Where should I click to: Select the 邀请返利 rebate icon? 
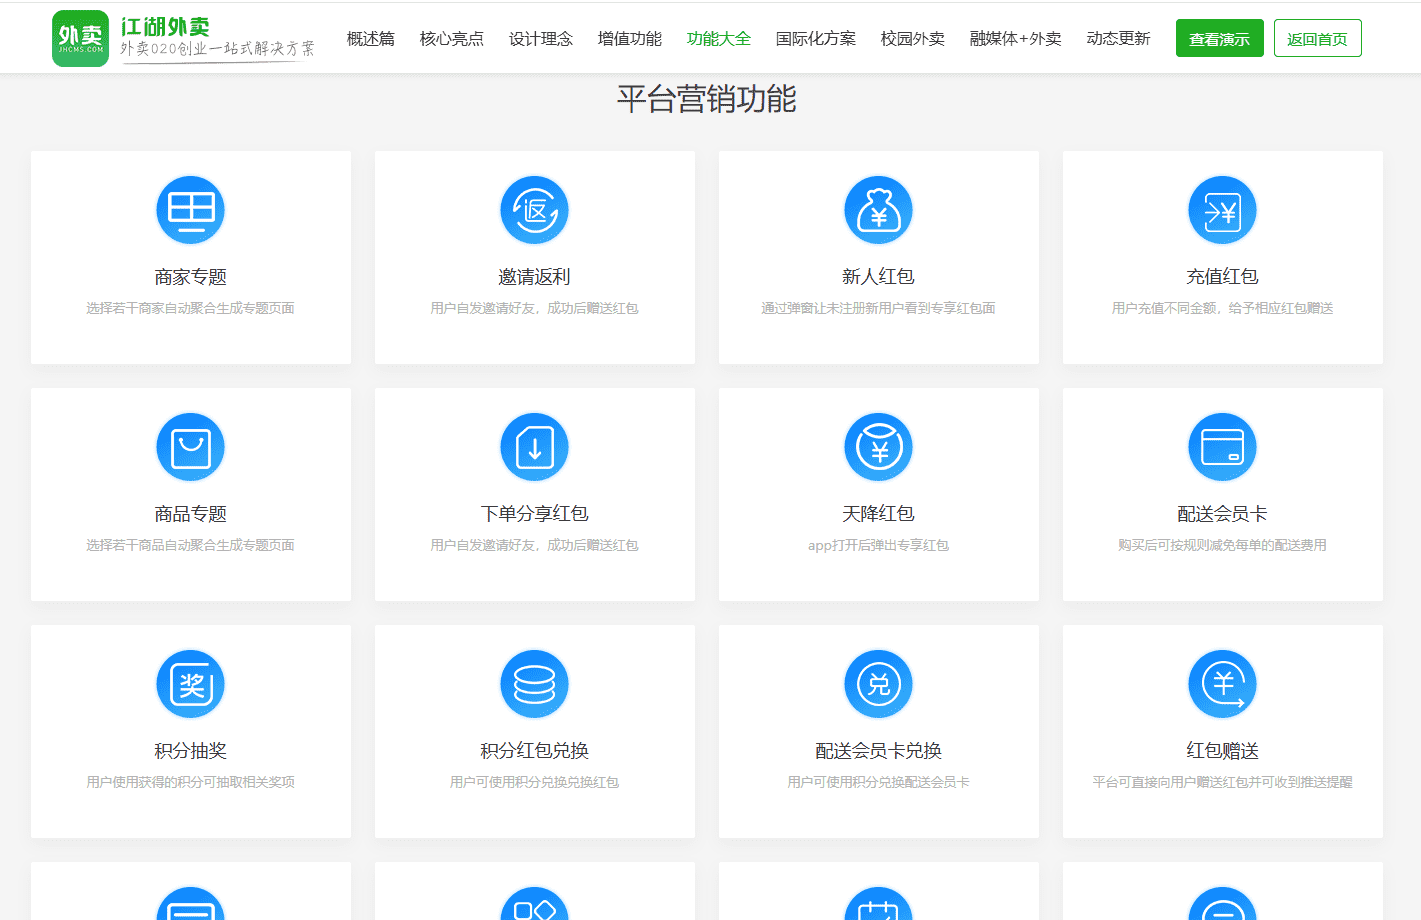tap(534, 210)
